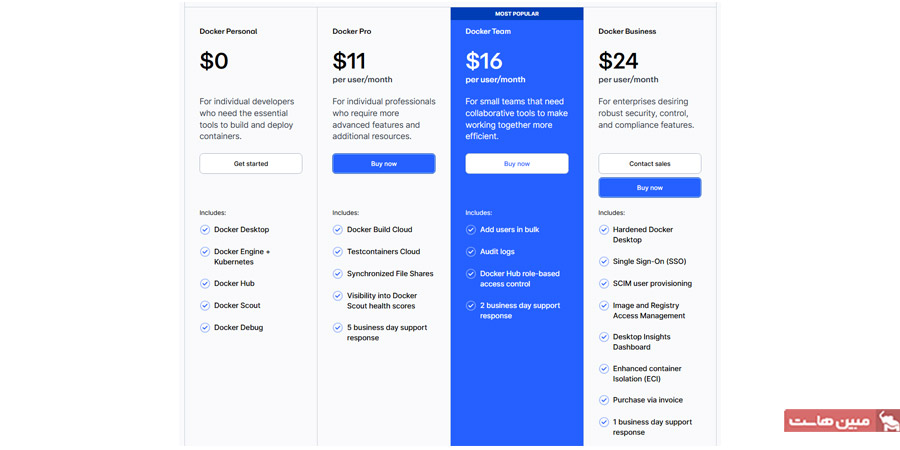Viewport: 900px width, 450px height.
Task: Click the Testcontainers Cloud feature text
Action: (x=383, y=252)
